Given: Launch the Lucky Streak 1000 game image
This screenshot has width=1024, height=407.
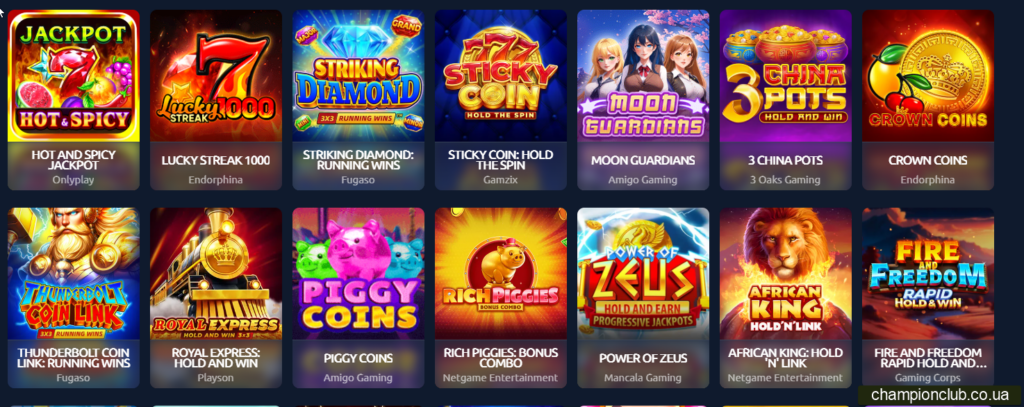Looking at the screenshot, I should tap(216, 76).
